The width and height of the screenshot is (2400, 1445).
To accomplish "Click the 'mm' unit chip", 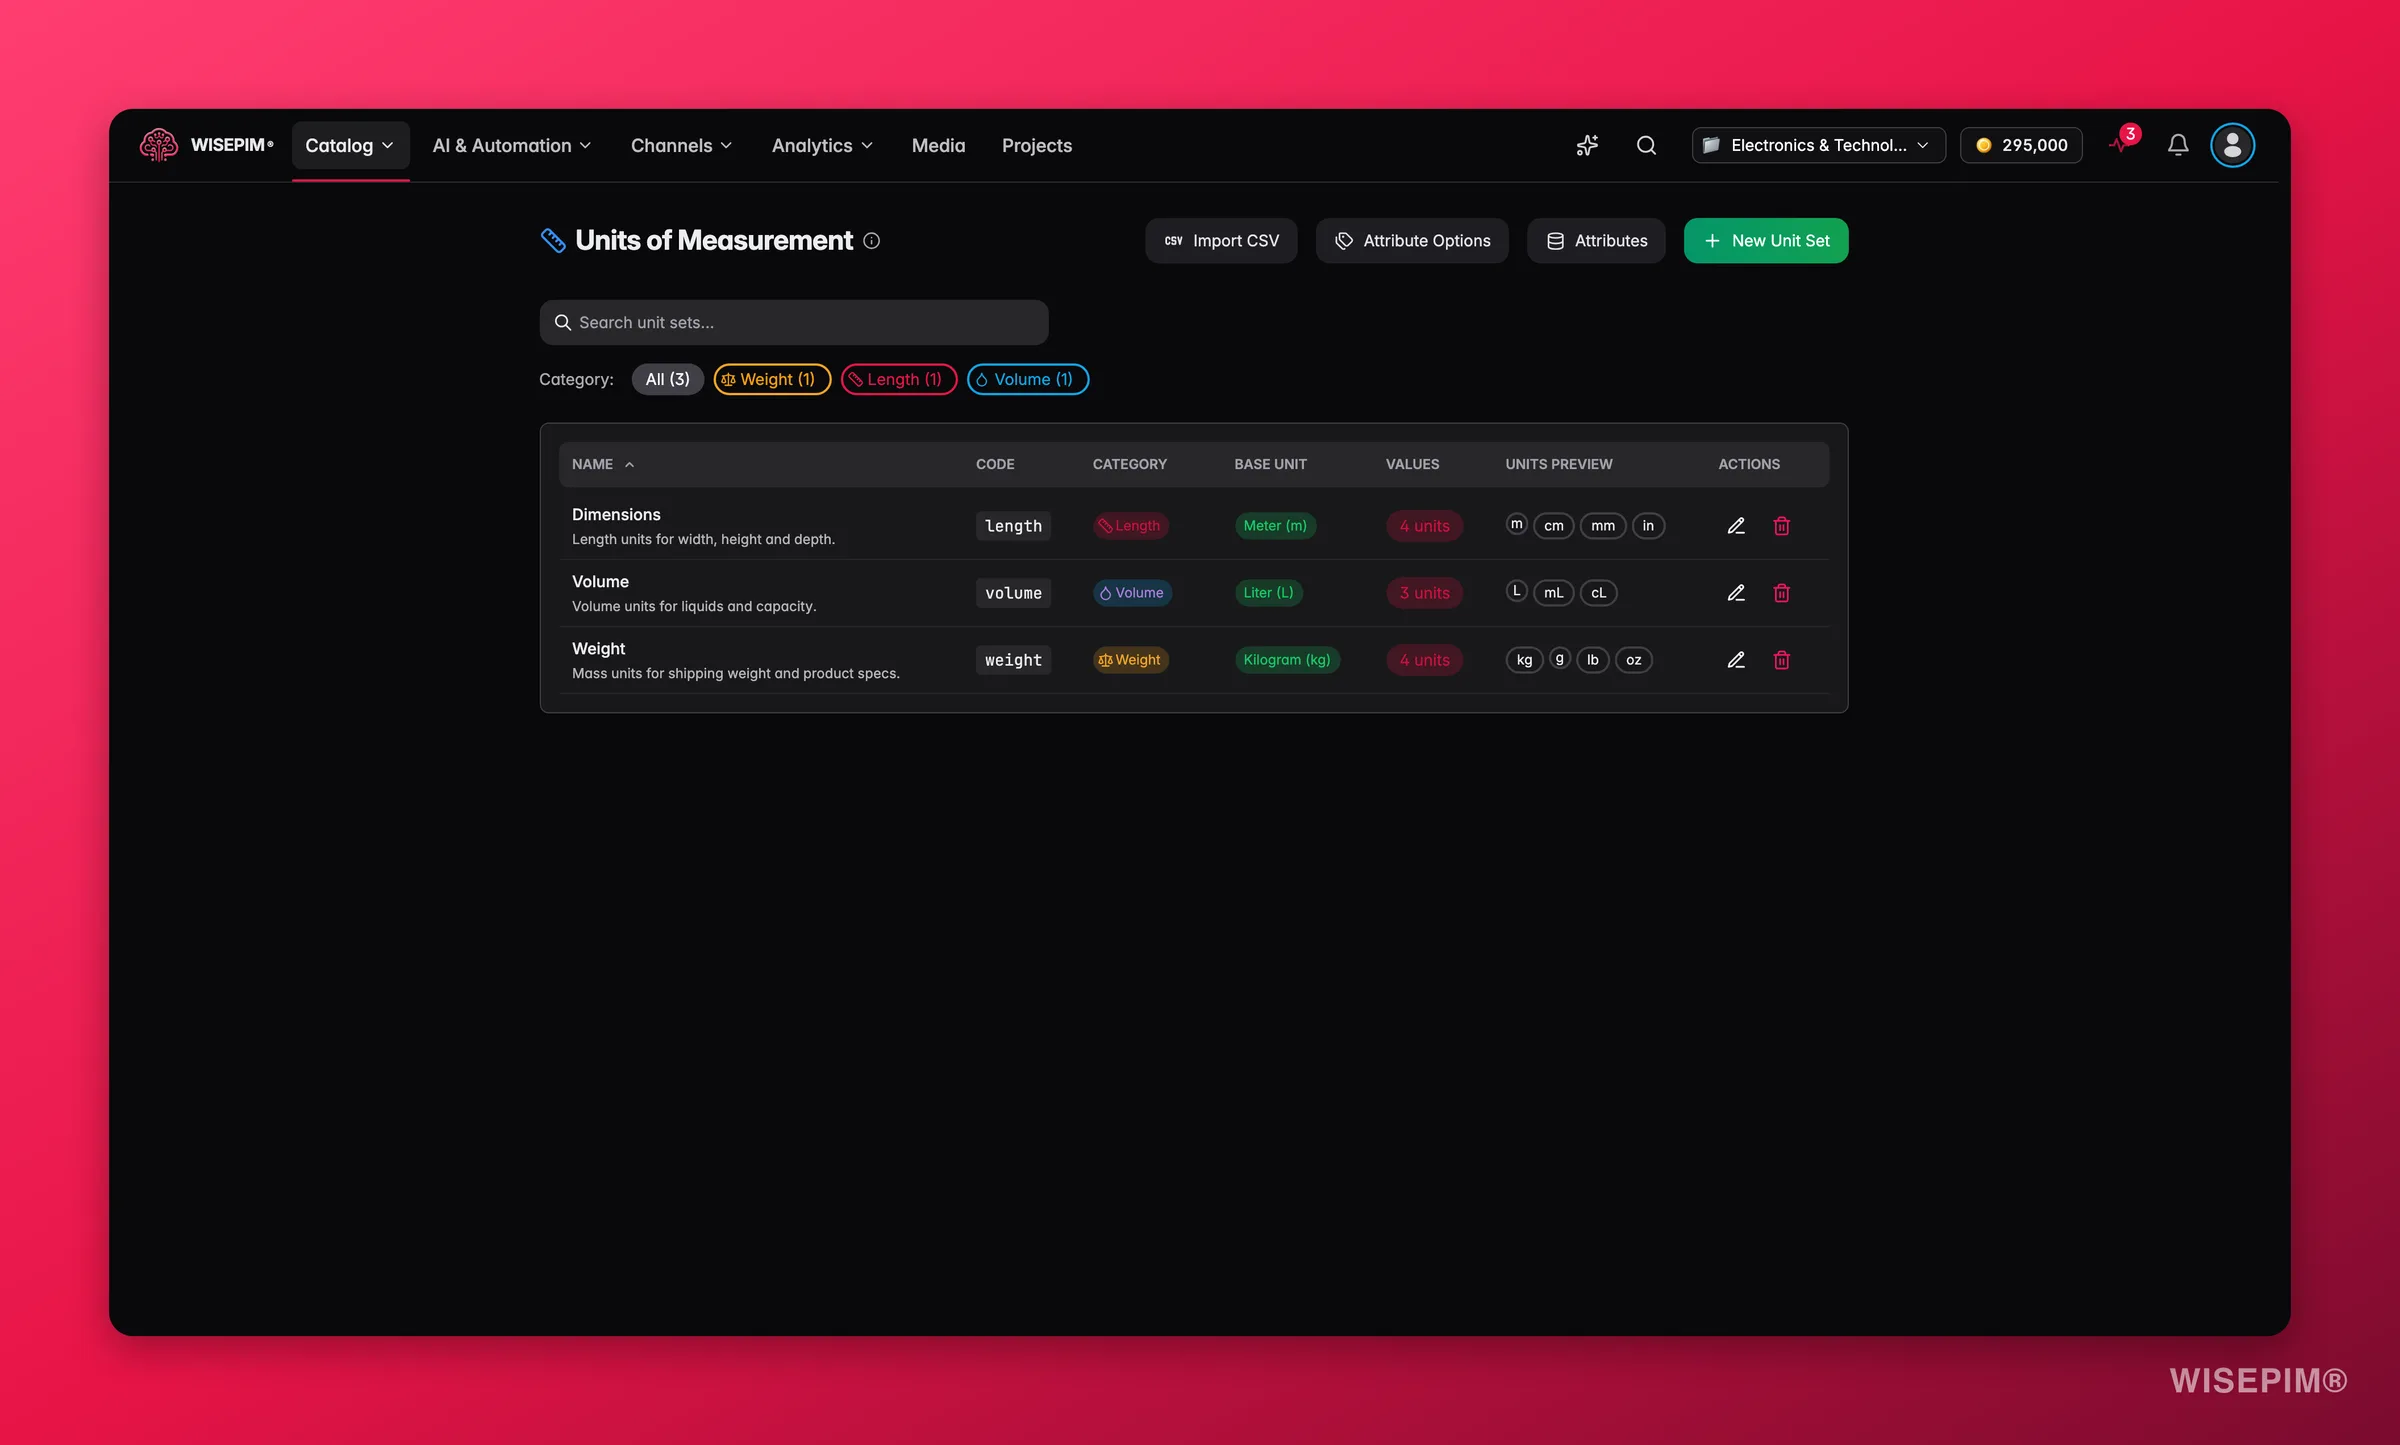I will tap(1602, 526).
